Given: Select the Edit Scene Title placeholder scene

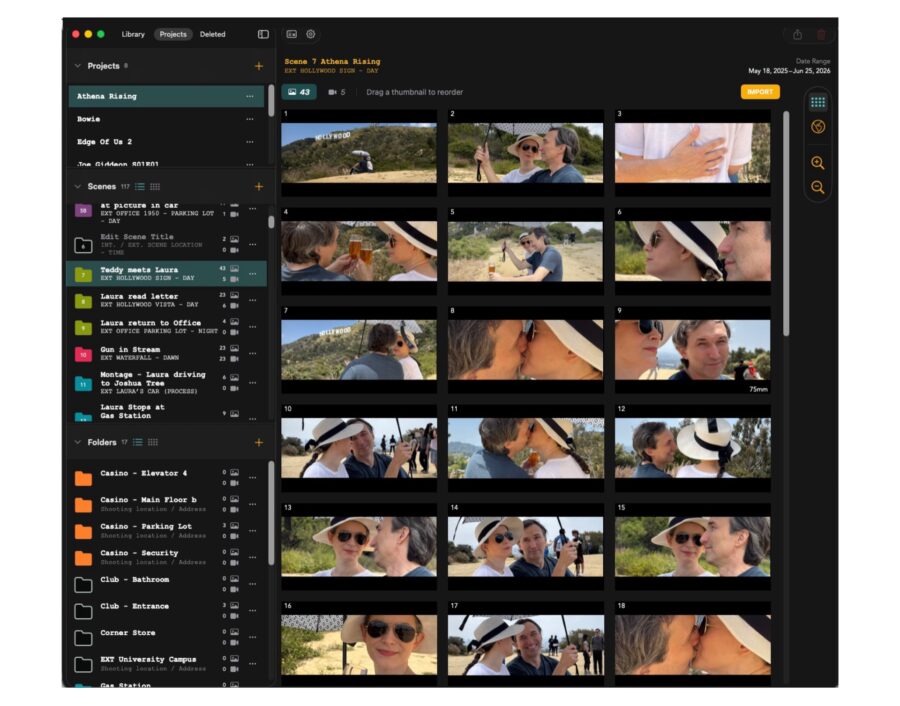Looking at the screenshot, I should (166, 245).
